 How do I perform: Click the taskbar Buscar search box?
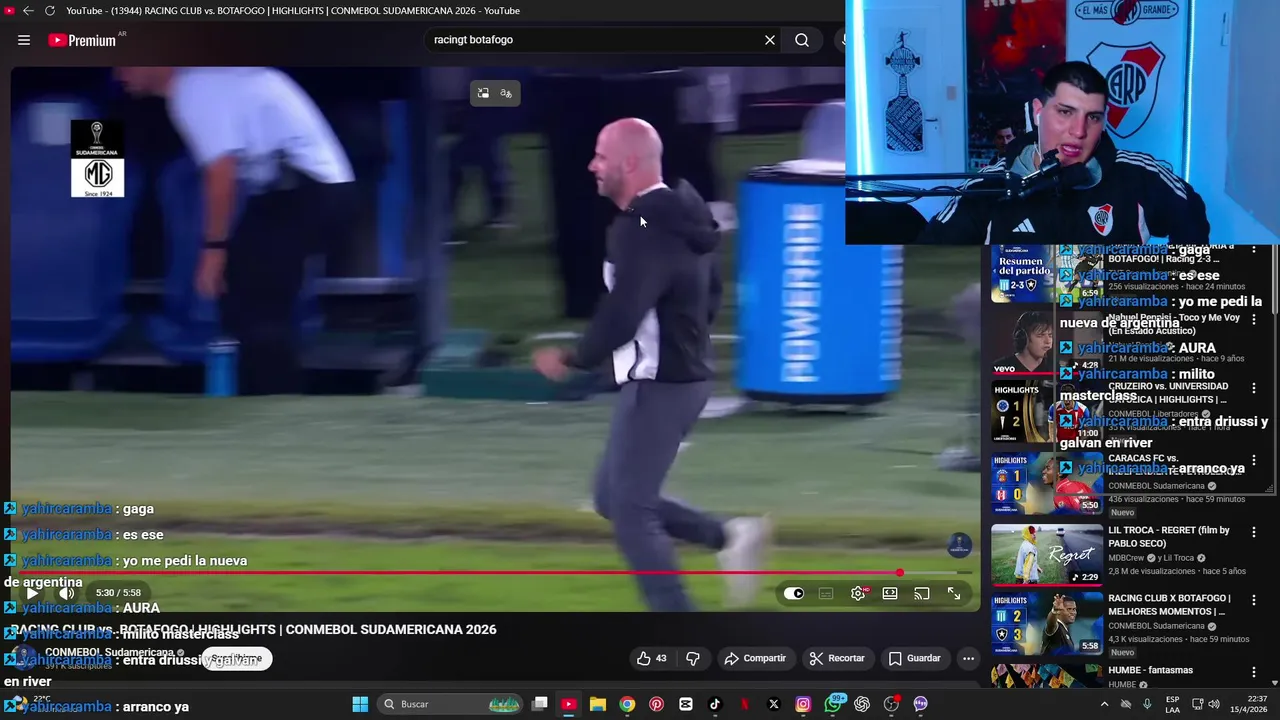pos(452,704)
